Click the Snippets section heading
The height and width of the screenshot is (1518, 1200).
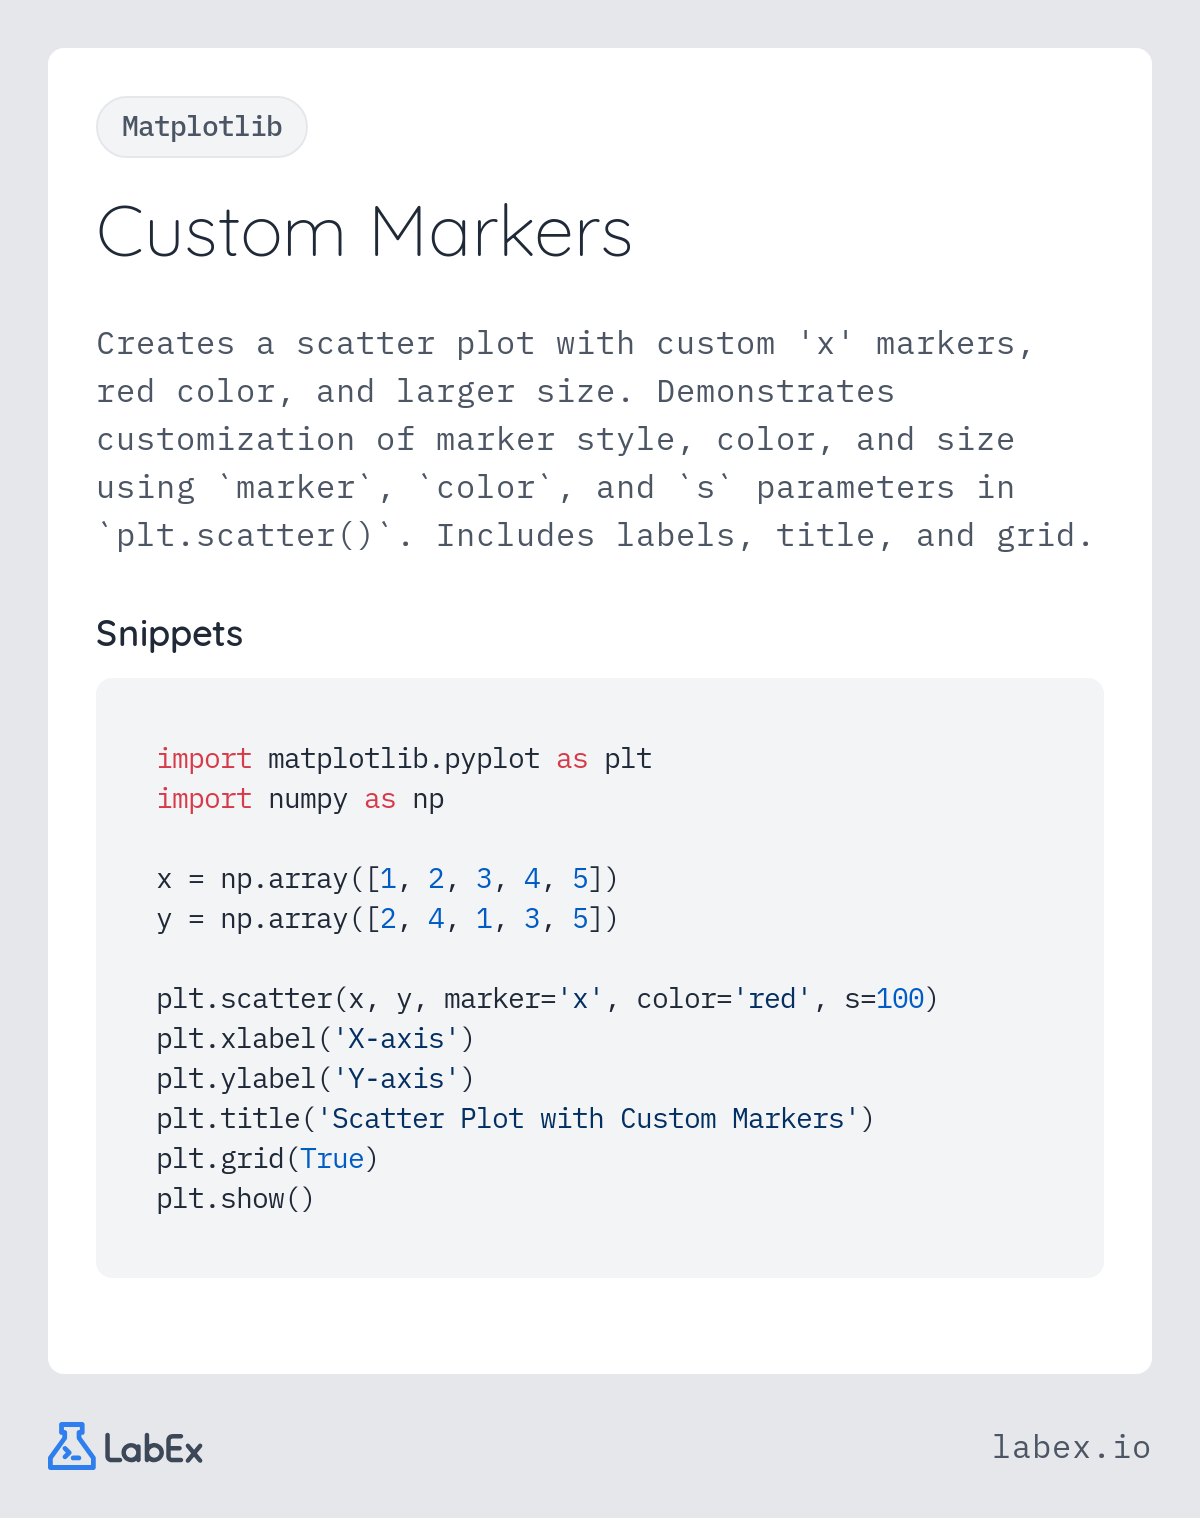point(169,634)
